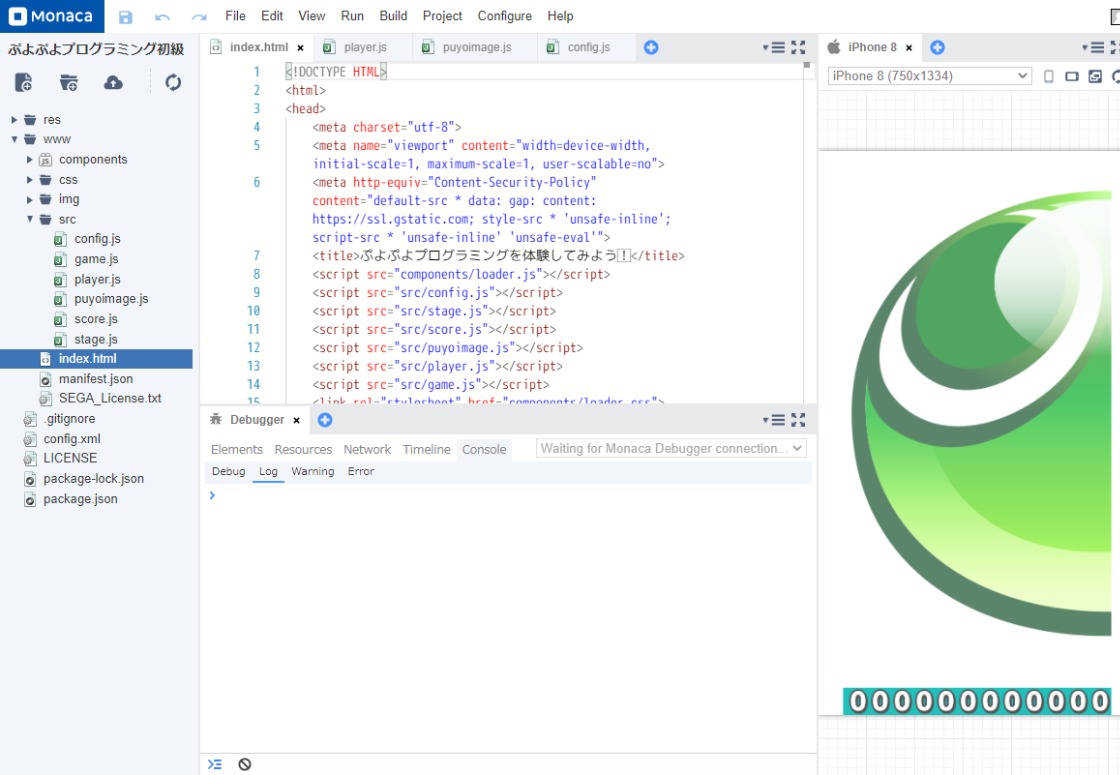Open the Help menu
The image size is (1120, 775).
(560, 16)
